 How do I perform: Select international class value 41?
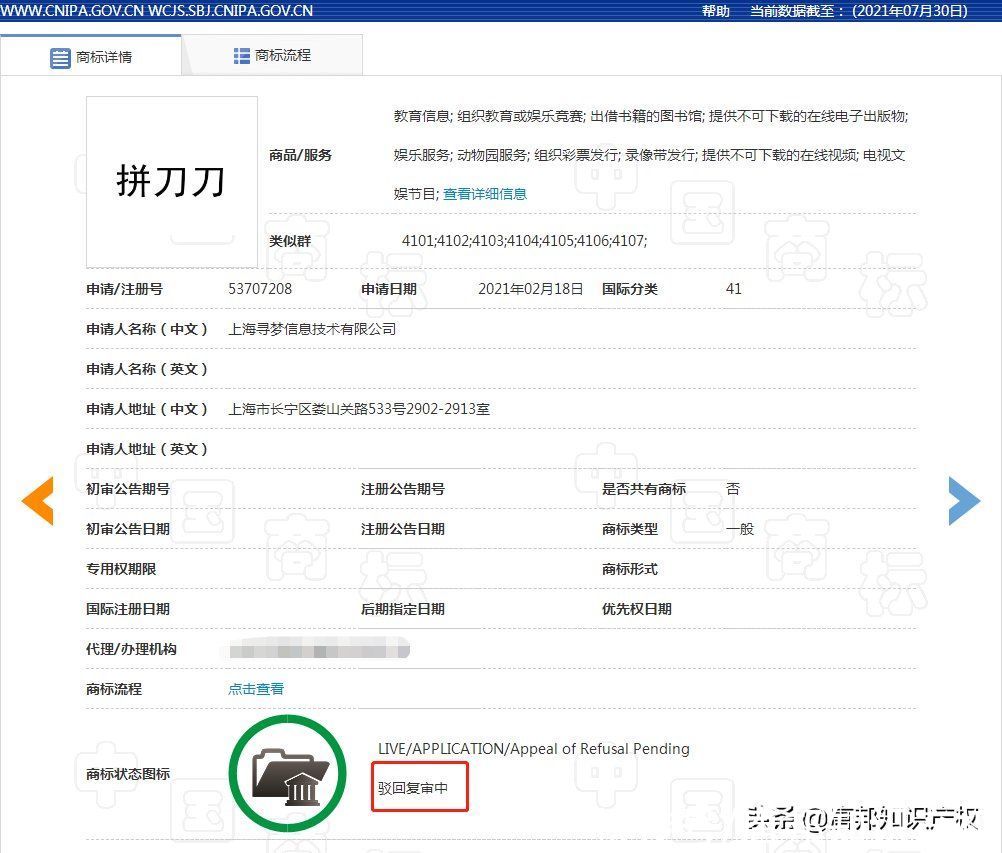tap(734, 289)
